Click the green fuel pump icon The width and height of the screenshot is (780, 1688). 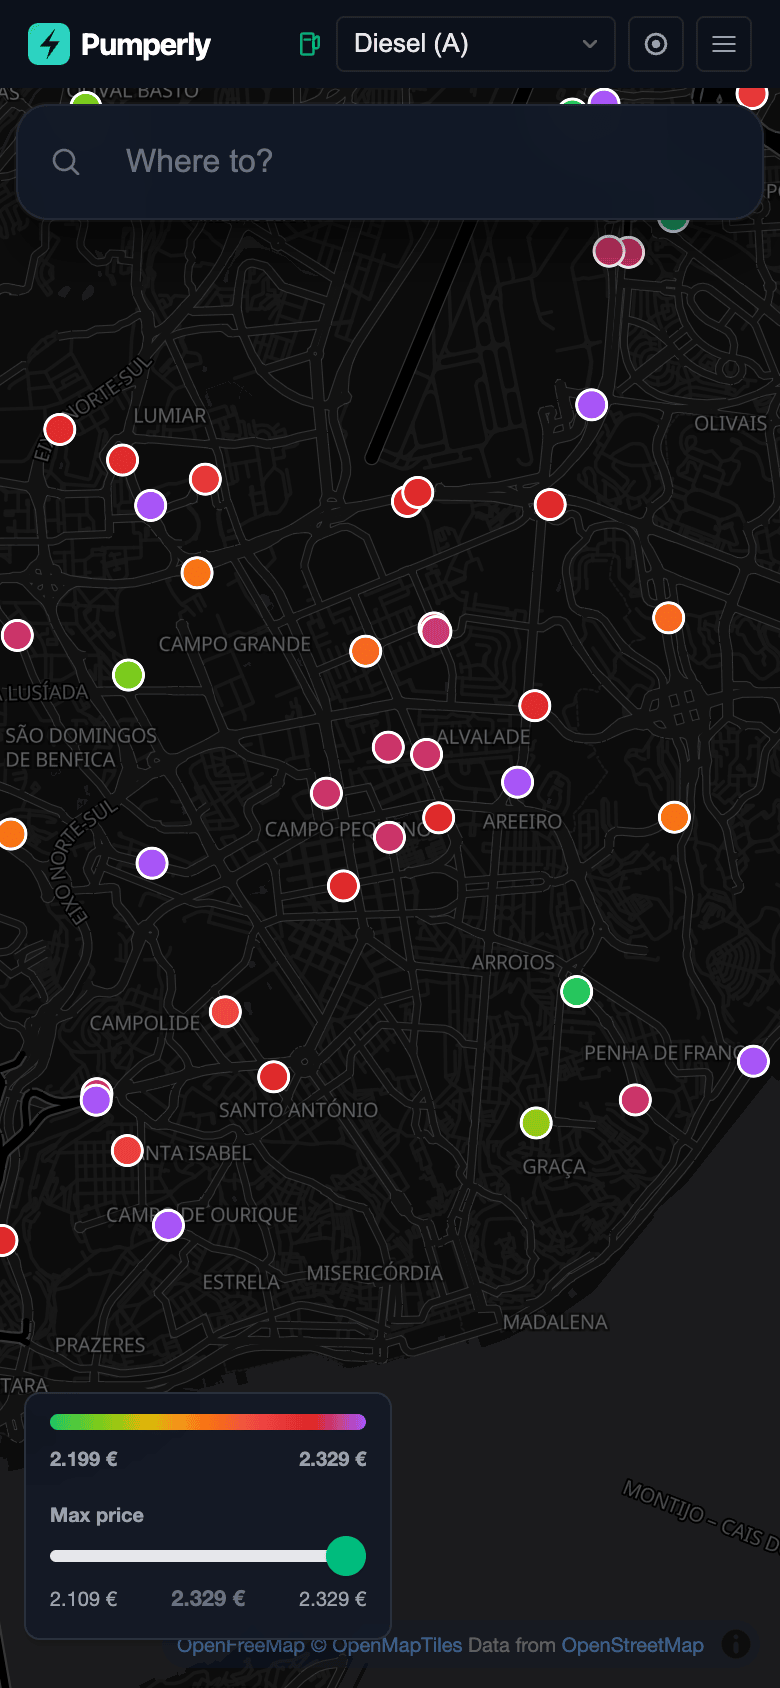pos(310,44)
